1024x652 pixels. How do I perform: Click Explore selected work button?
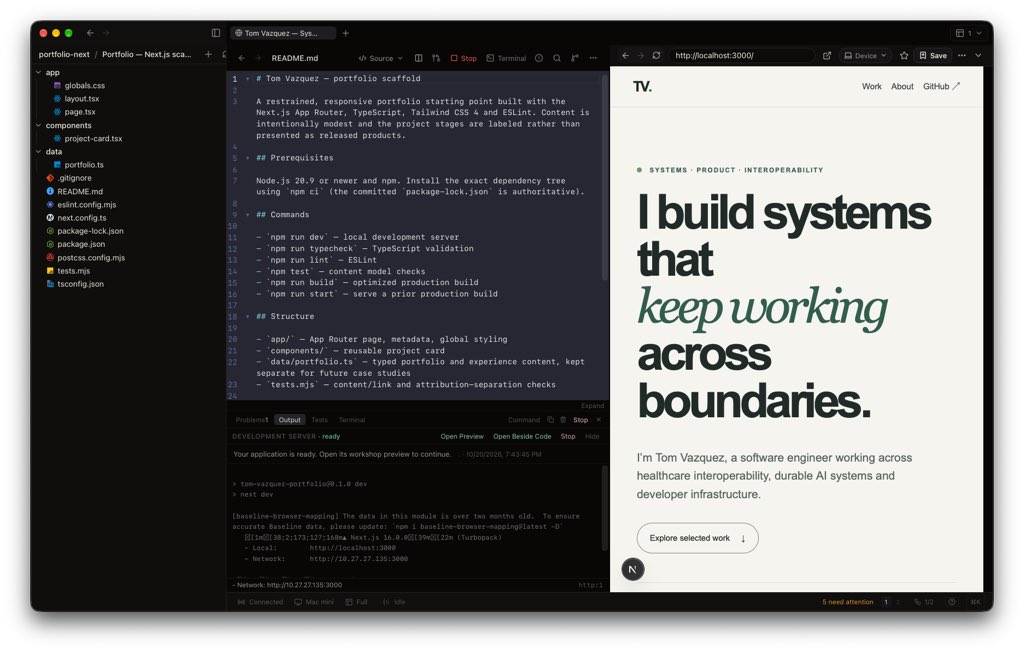[x=697, y=538]
